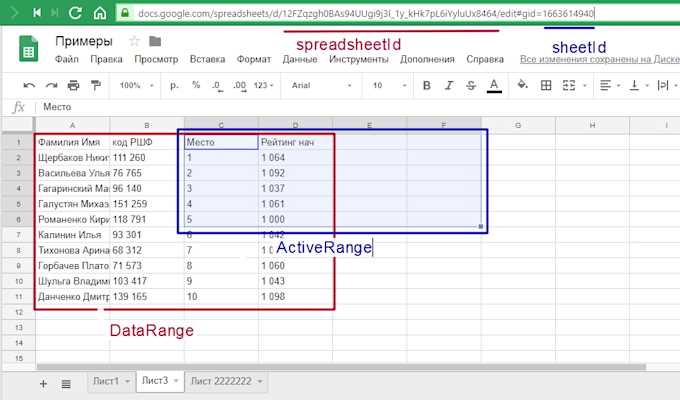Open the Правка menu
The image size is (680, 400).
[106, 59]
